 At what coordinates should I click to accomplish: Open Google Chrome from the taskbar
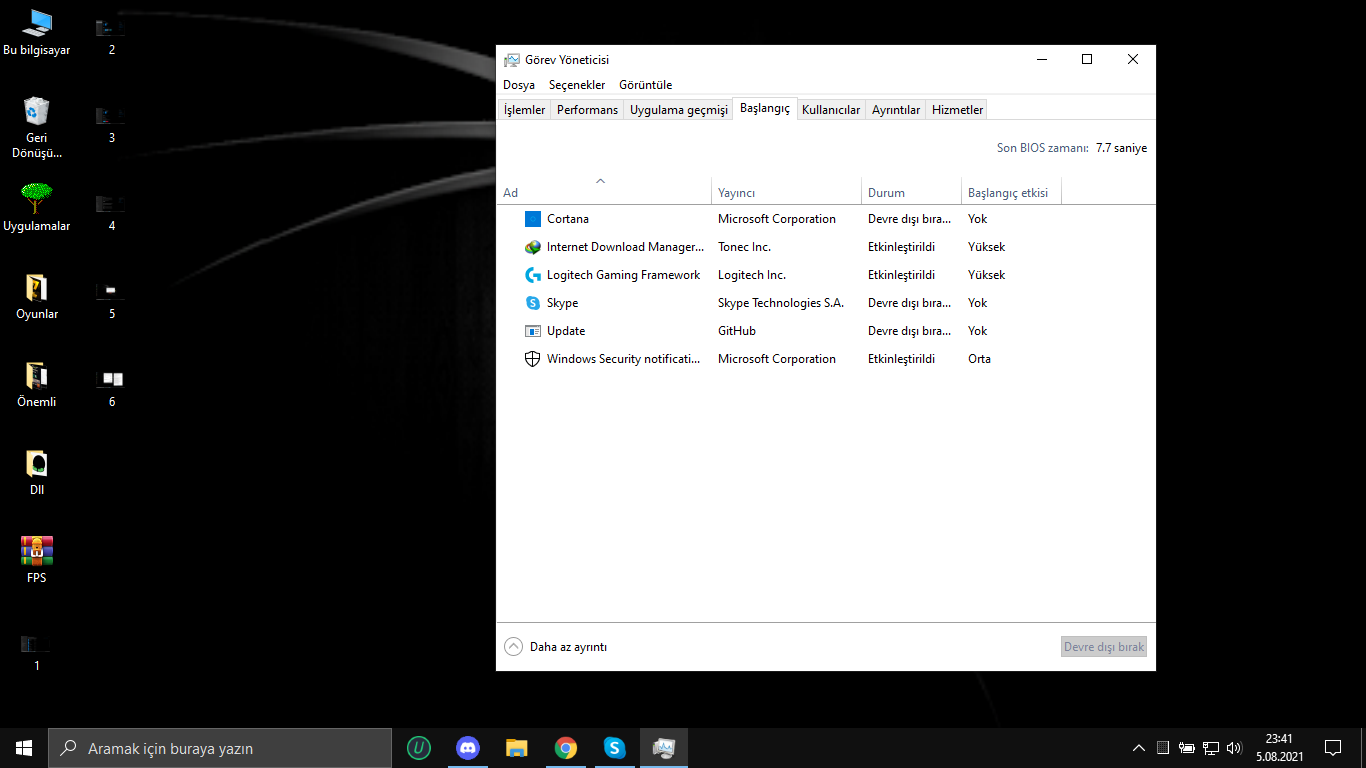point(566,748)
